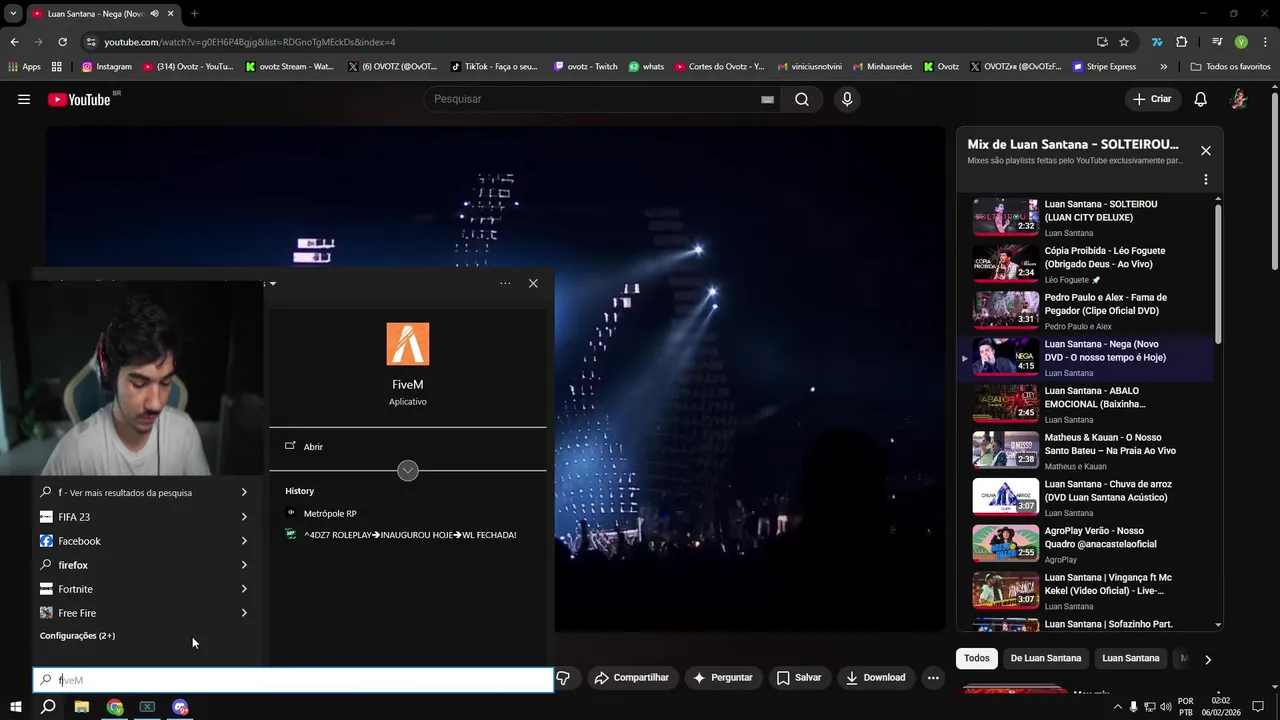Play Luan Santana - SOLTEIROU video thumbnail

coord(1005,216)
